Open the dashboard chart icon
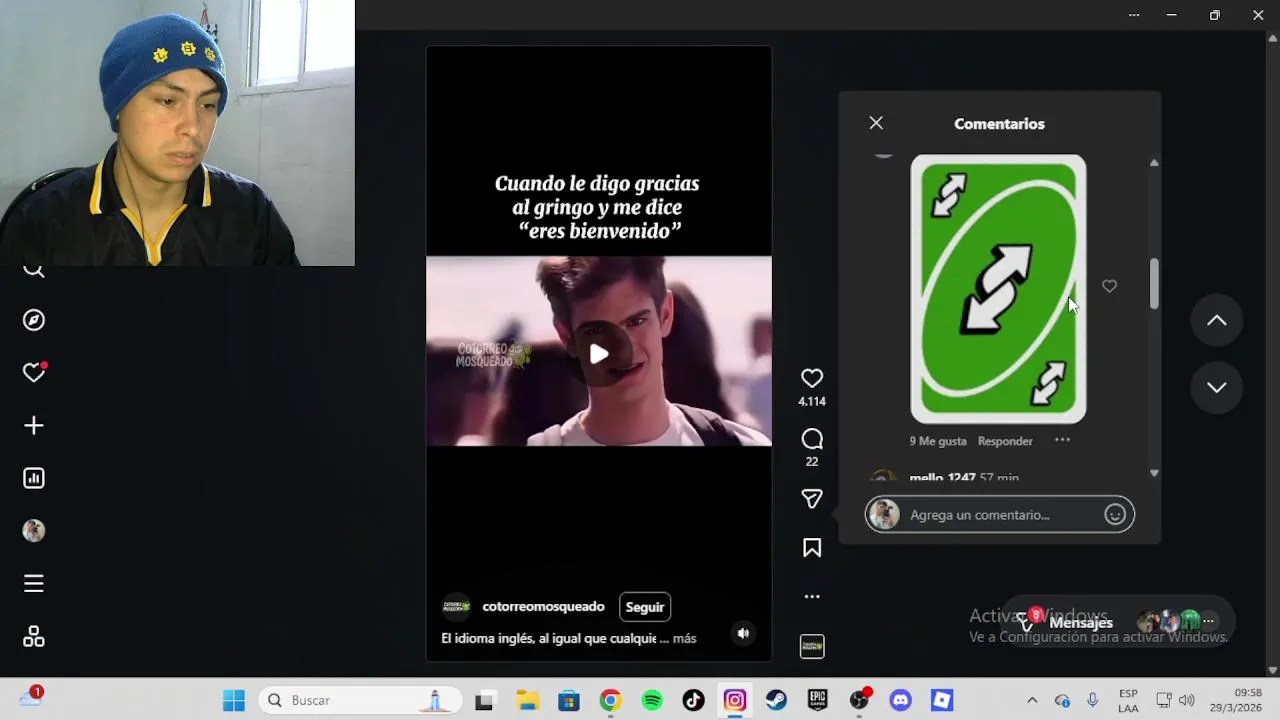The width and height of the screenshot is (1280, 720). coord(34,478)
